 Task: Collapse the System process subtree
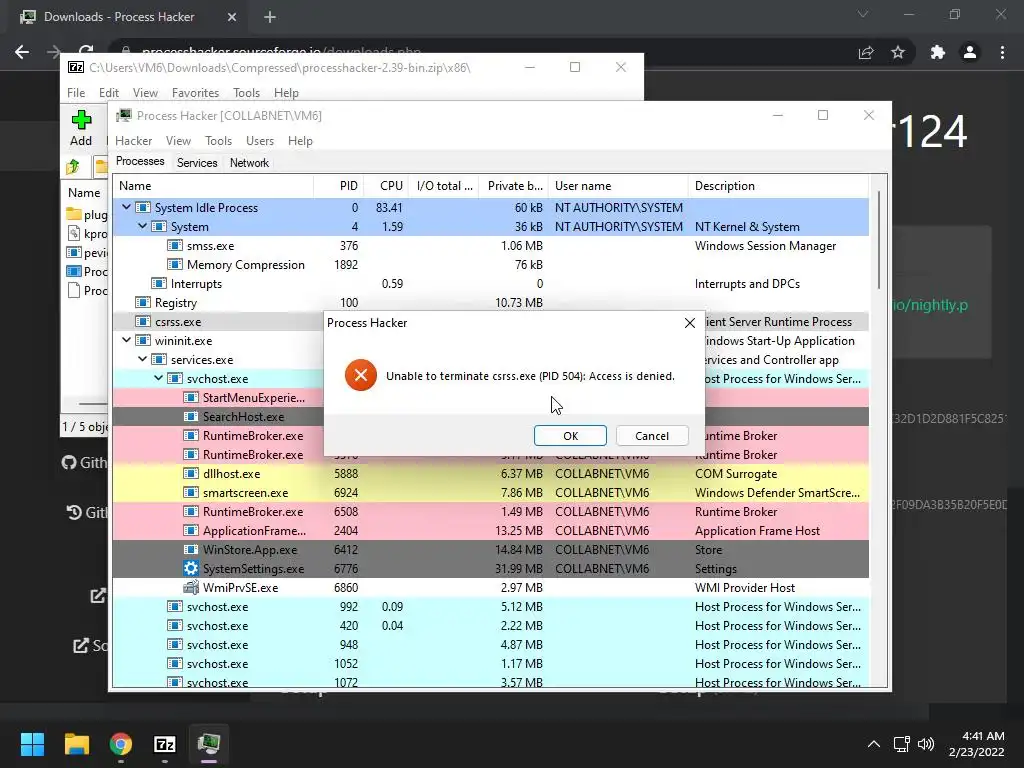(x=142, y=226)
